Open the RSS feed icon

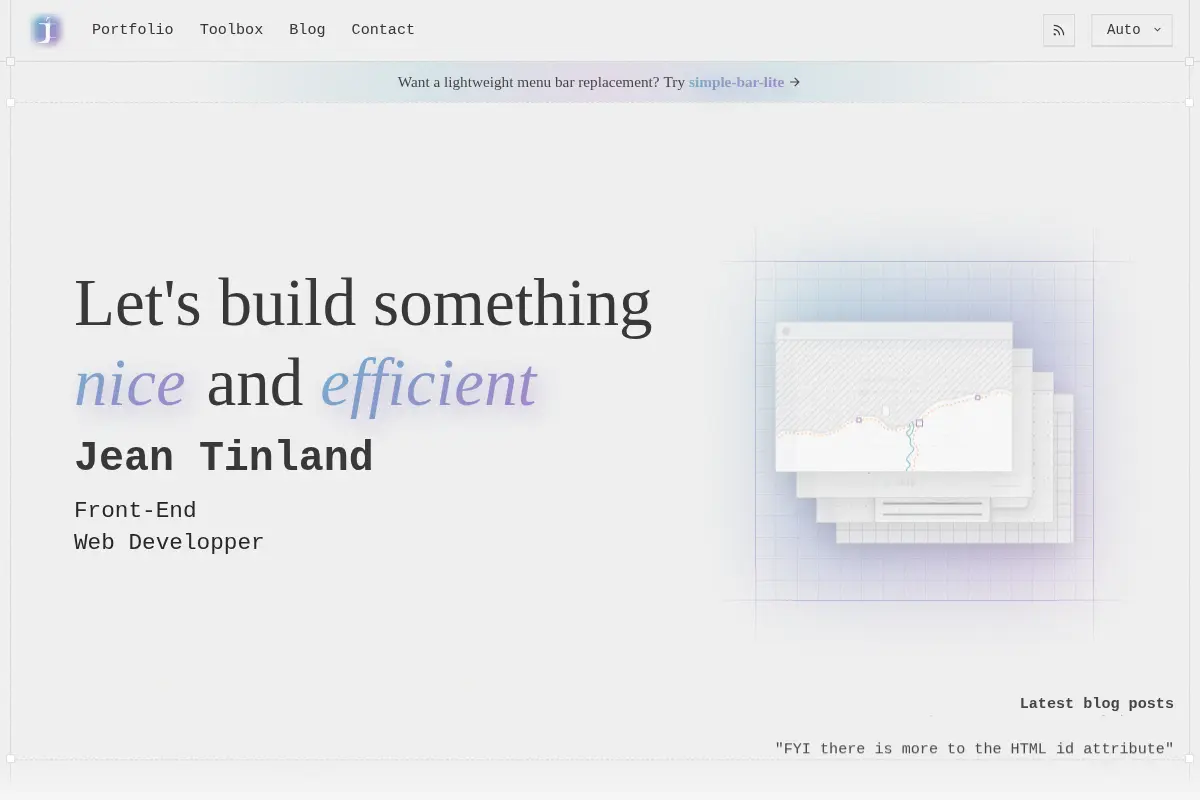(x=1059, y=30)
